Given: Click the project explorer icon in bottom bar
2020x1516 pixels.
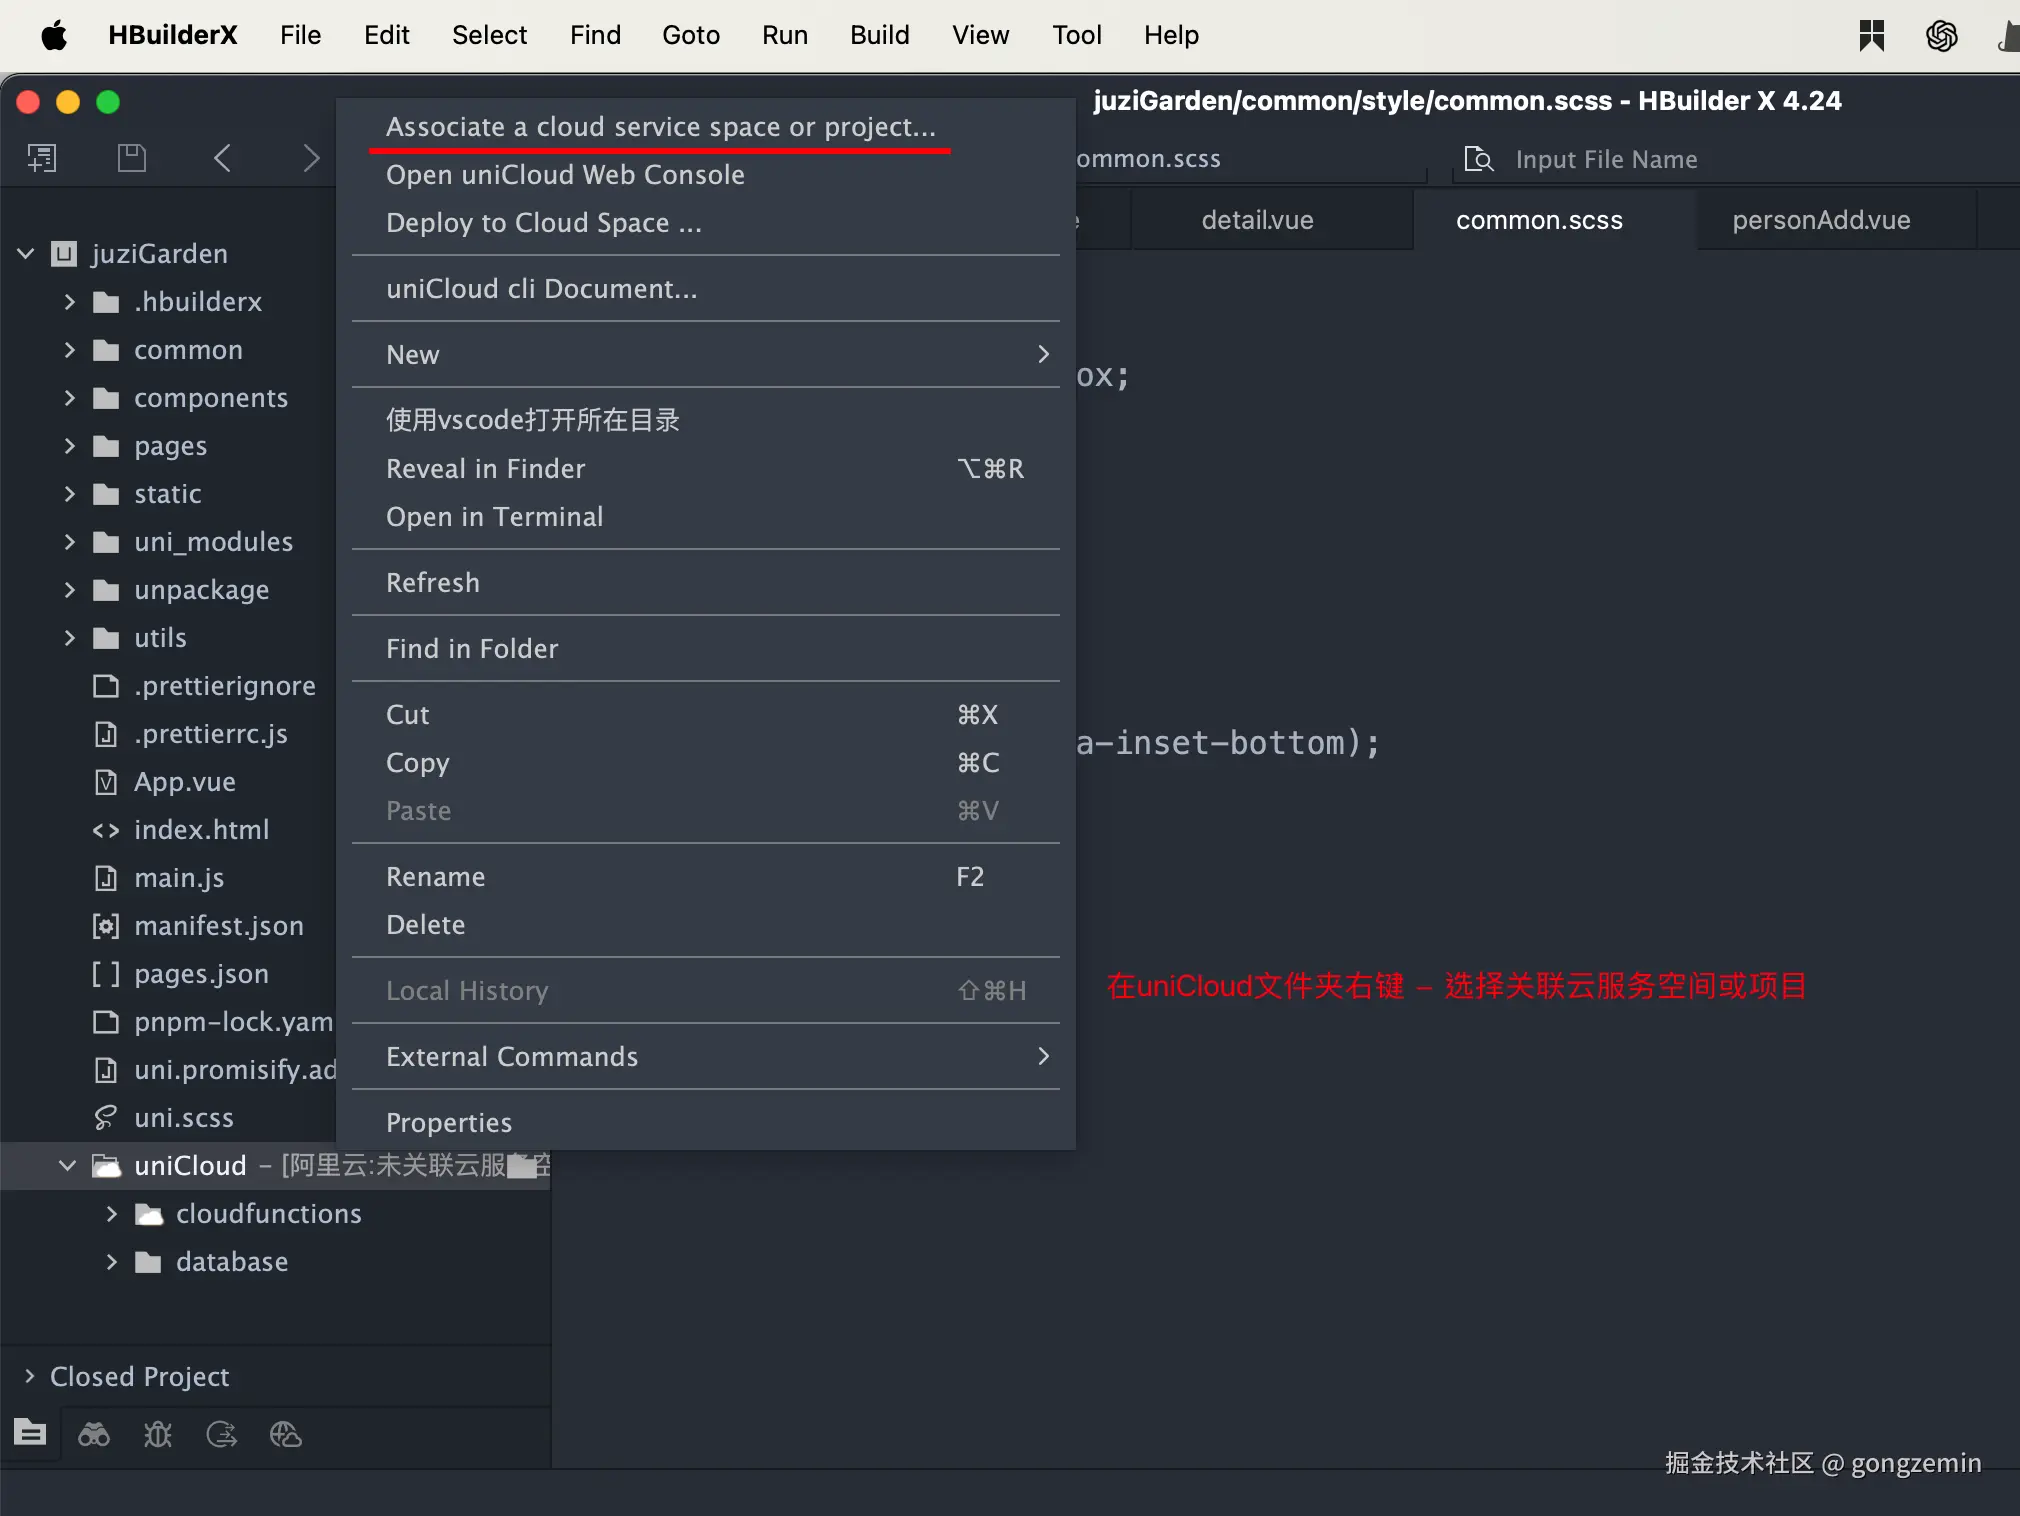Looking at the screenshot, I should click(x=30, y=1434).
